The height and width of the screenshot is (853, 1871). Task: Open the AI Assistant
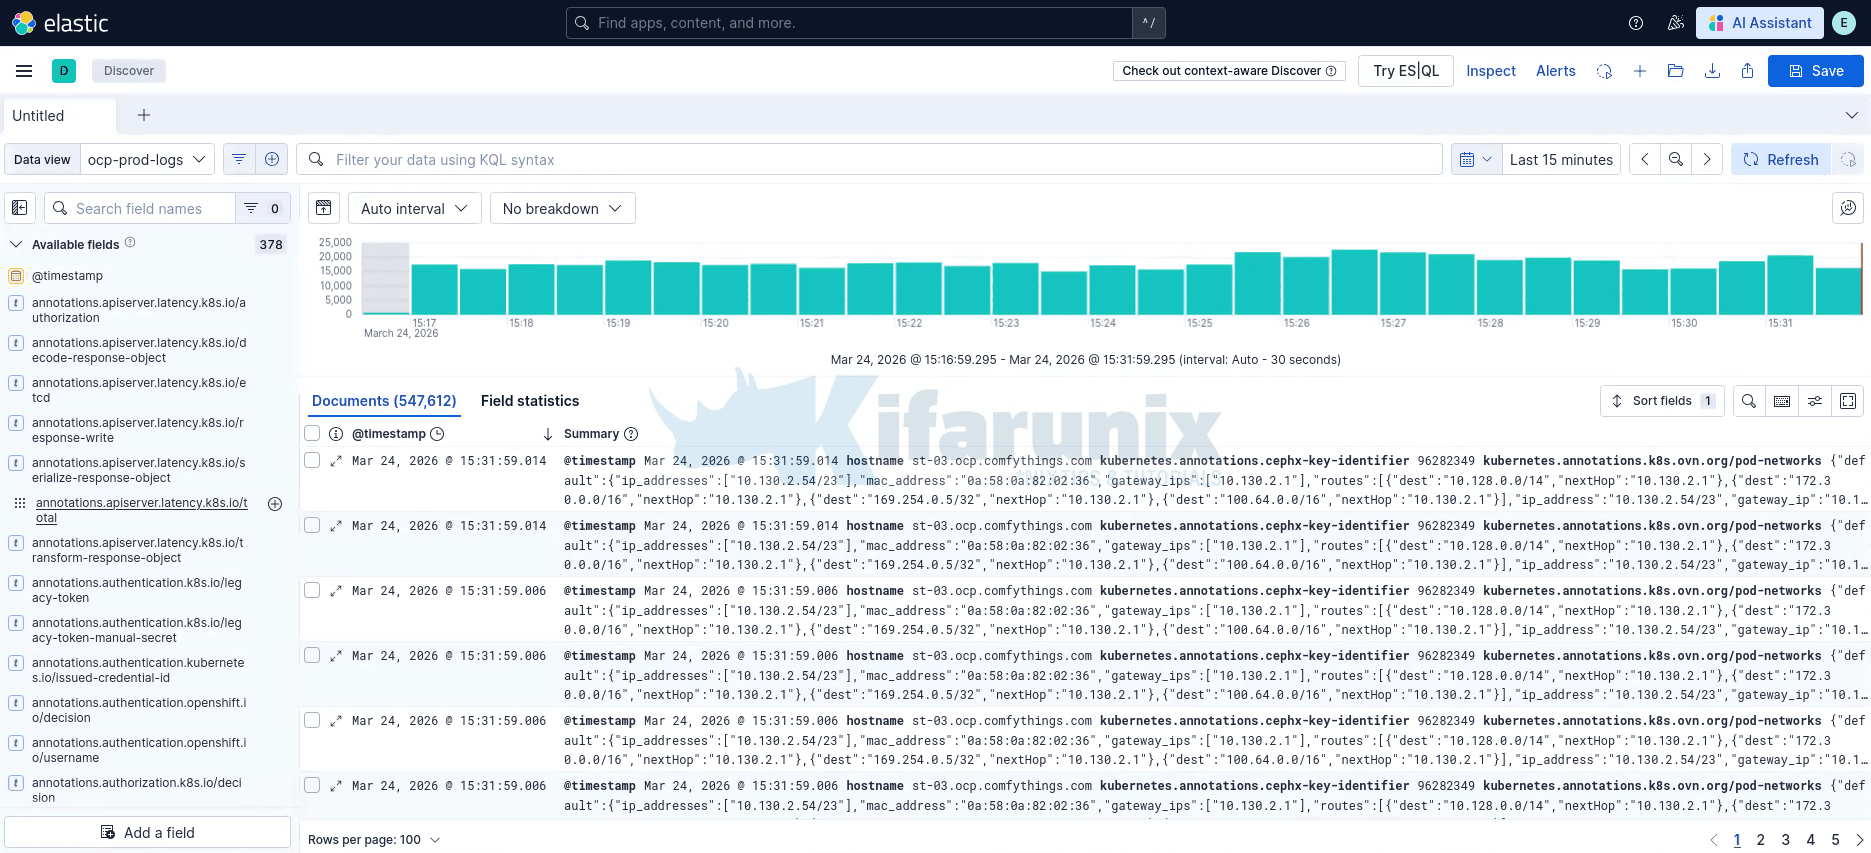[x=1760, y=23]
